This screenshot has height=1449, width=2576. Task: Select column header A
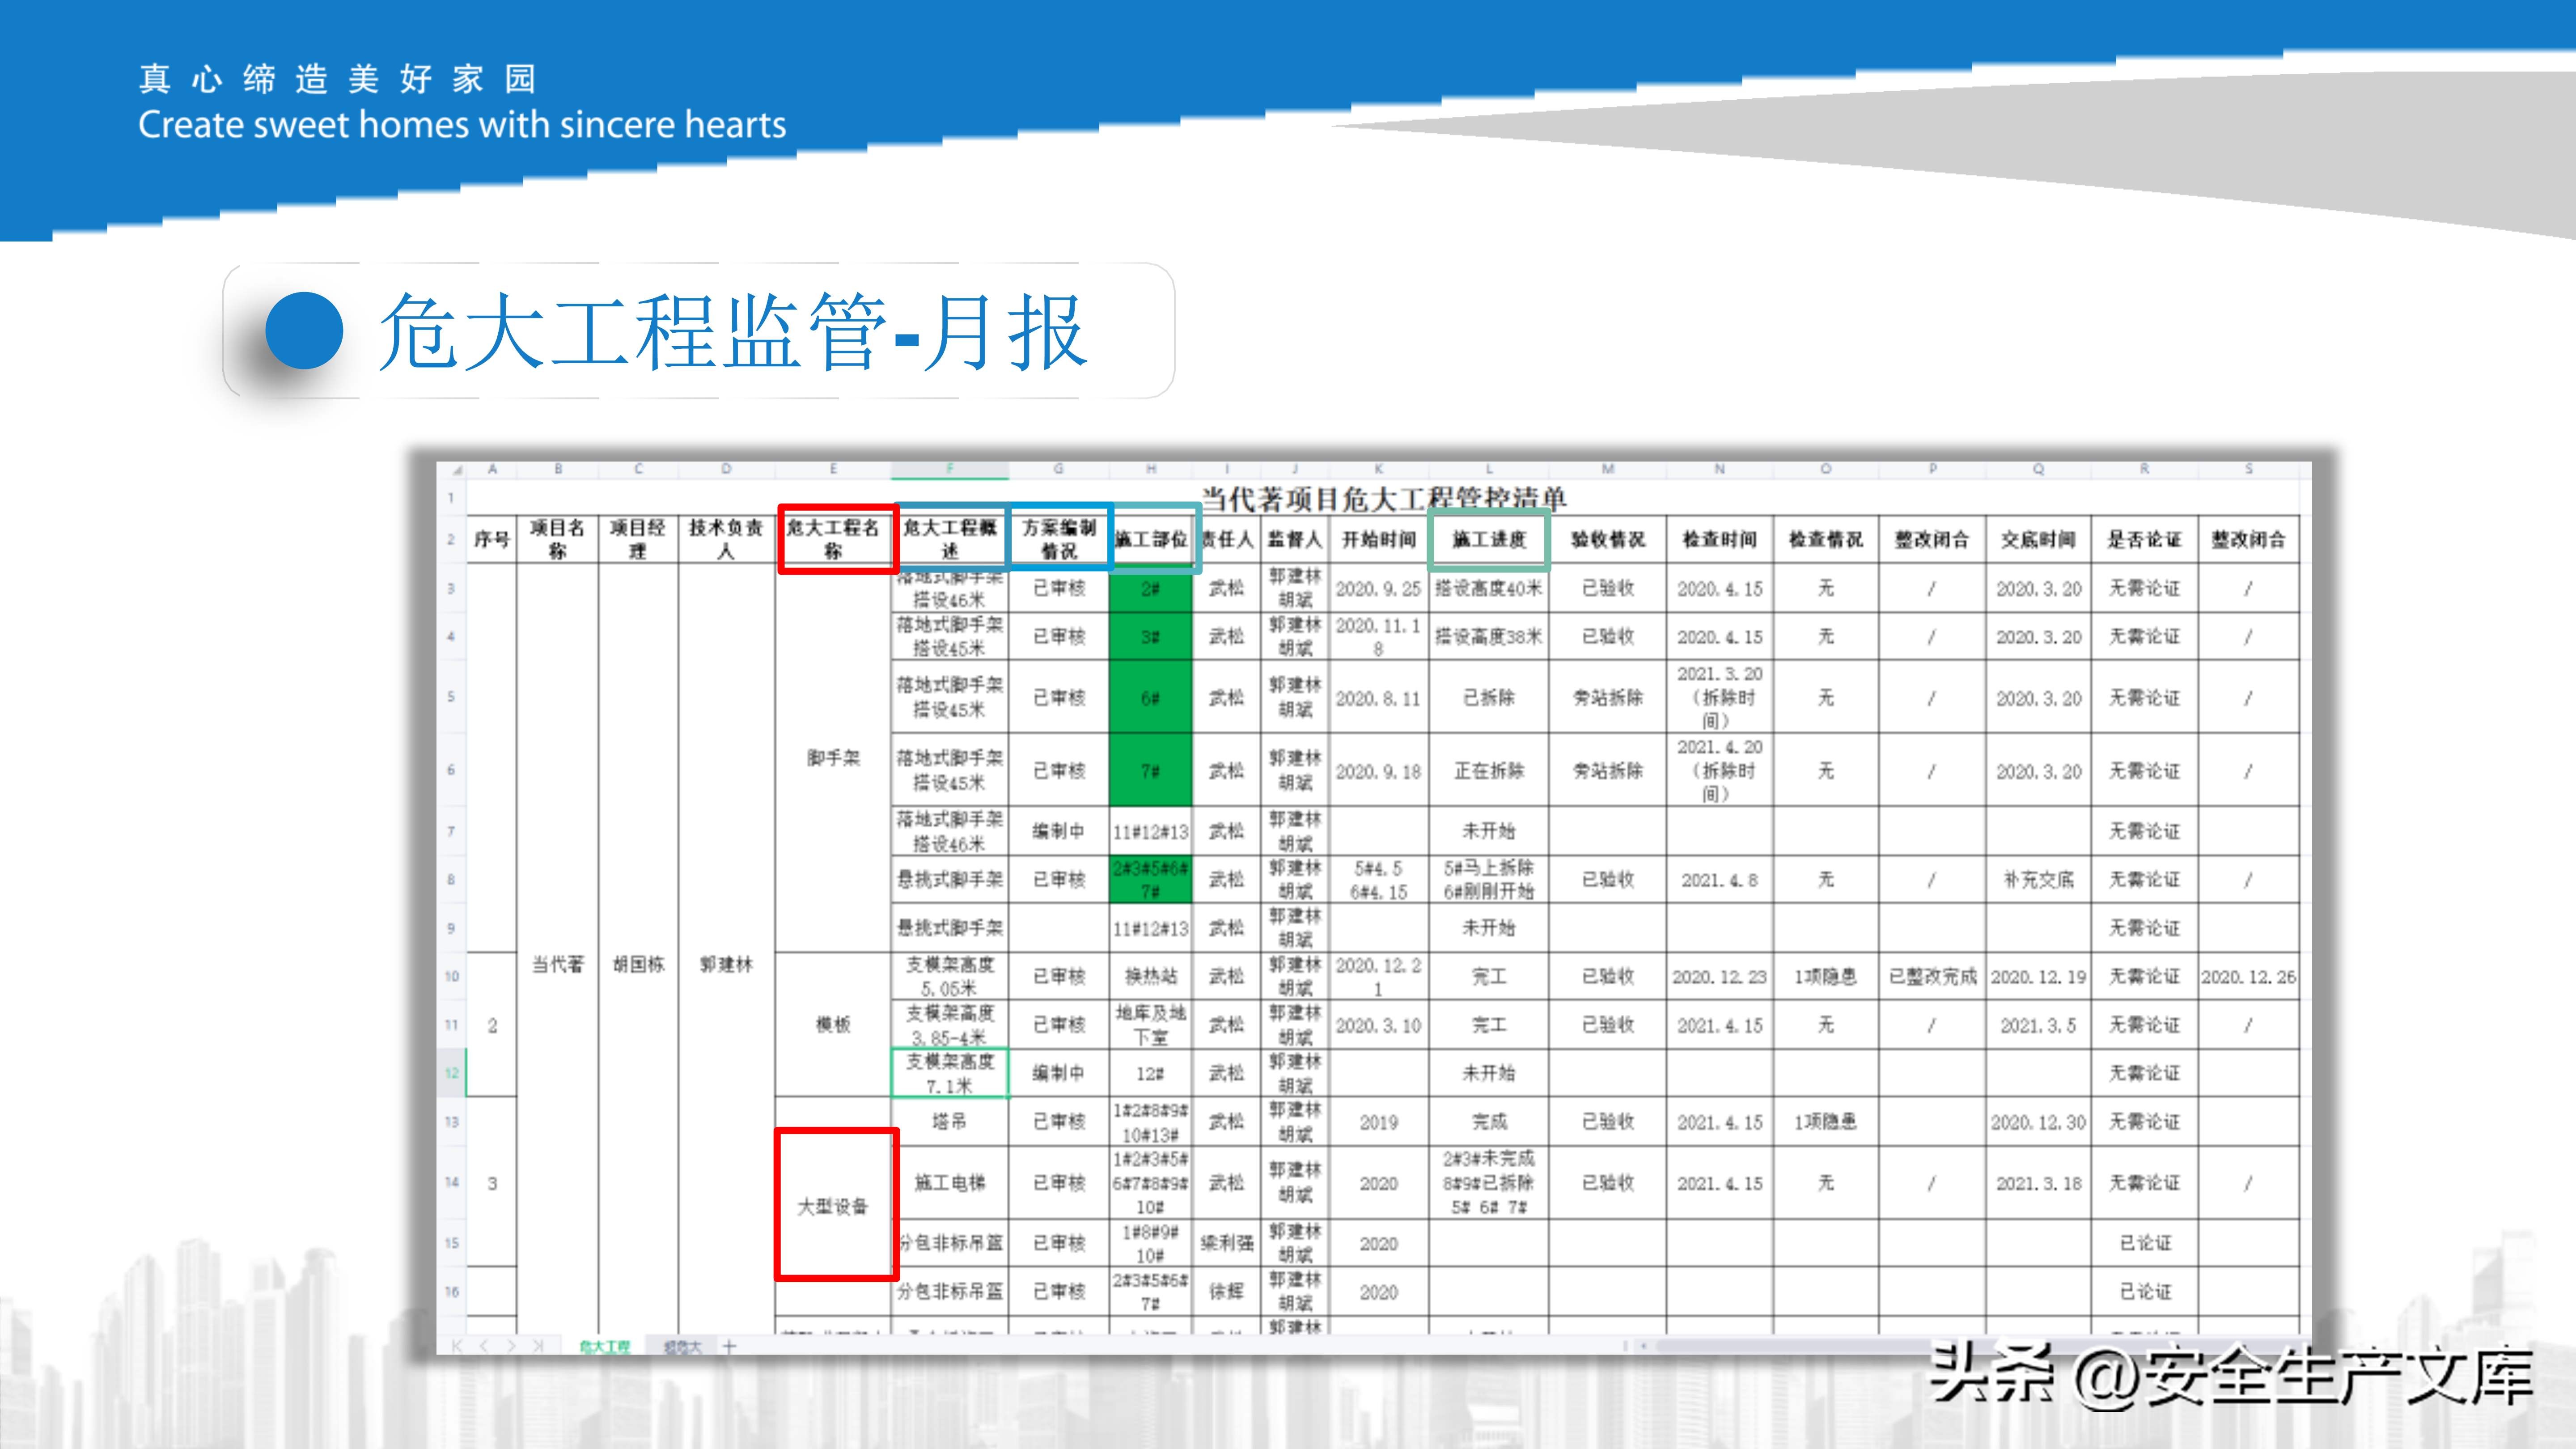(492, 469)
